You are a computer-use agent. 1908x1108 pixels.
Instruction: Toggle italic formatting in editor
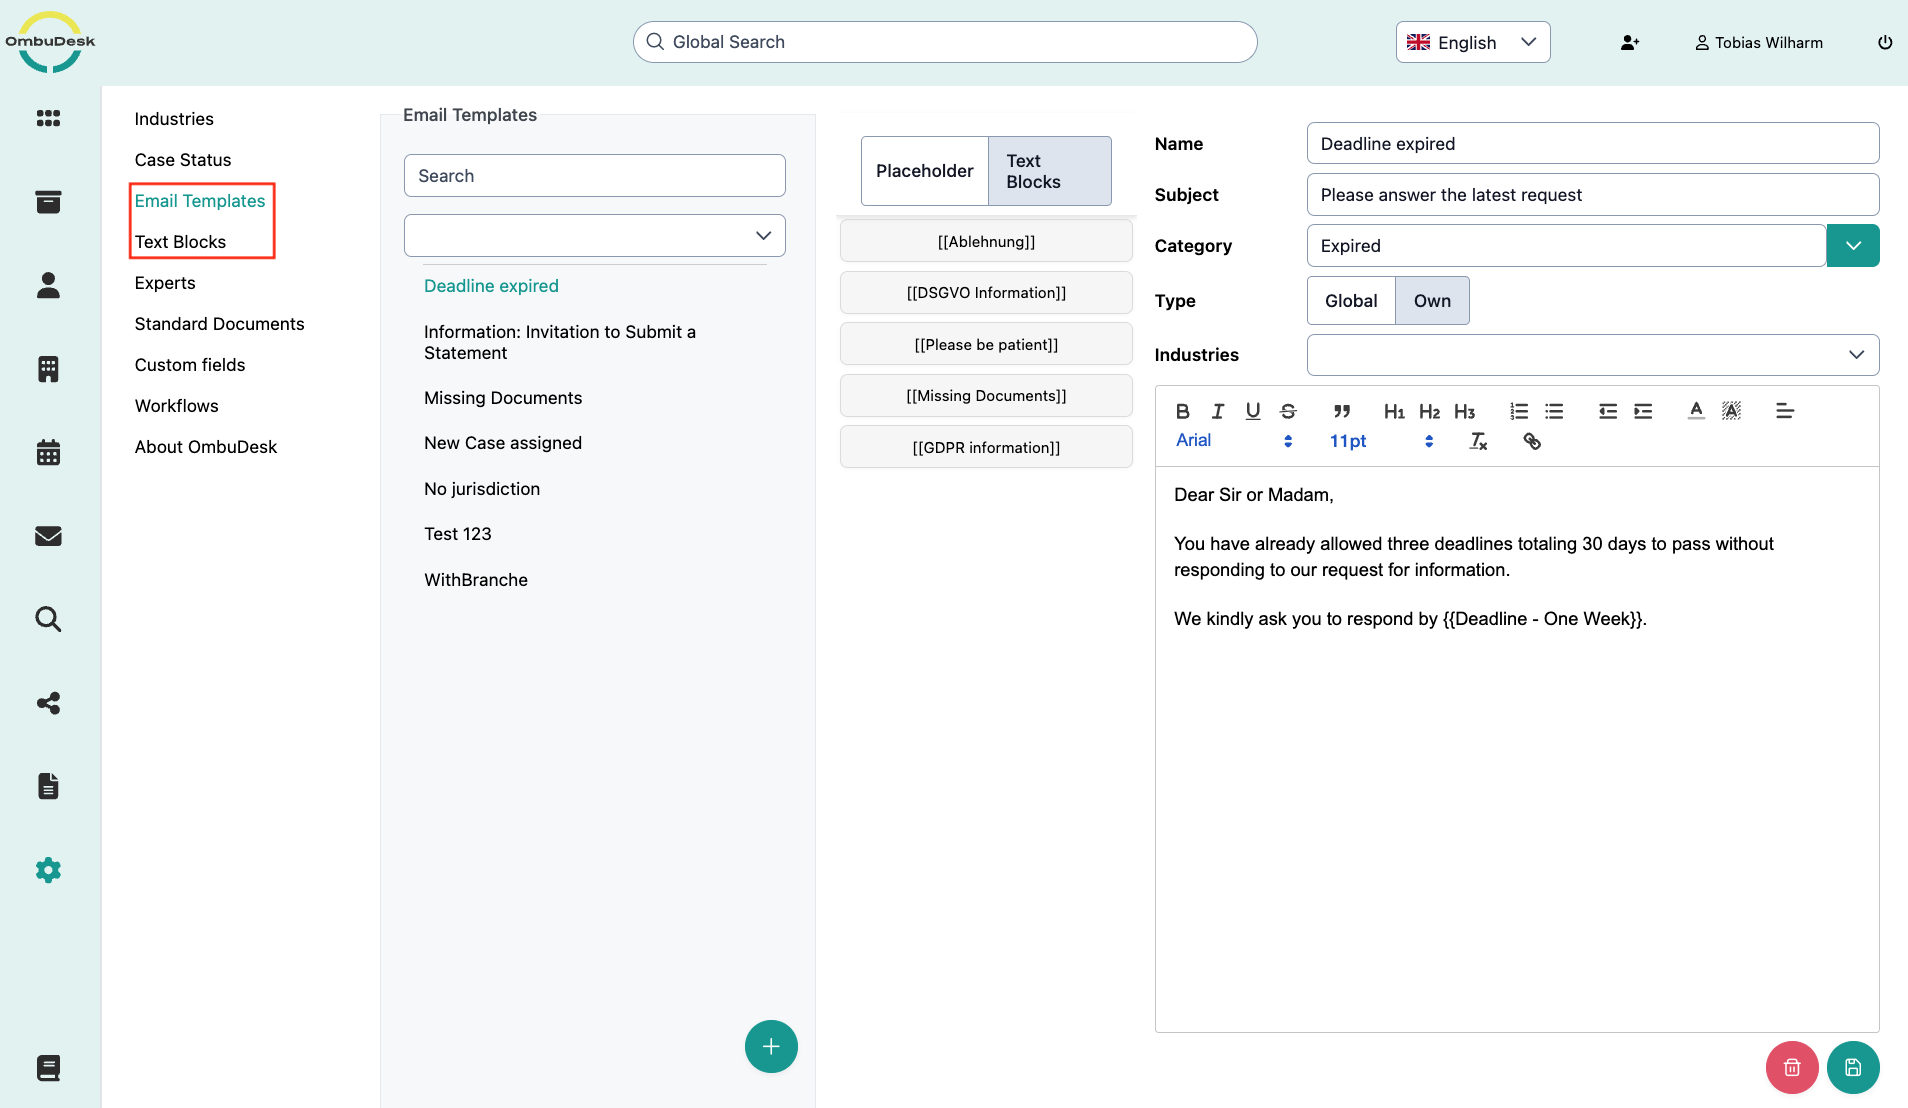click(1218, 411)
